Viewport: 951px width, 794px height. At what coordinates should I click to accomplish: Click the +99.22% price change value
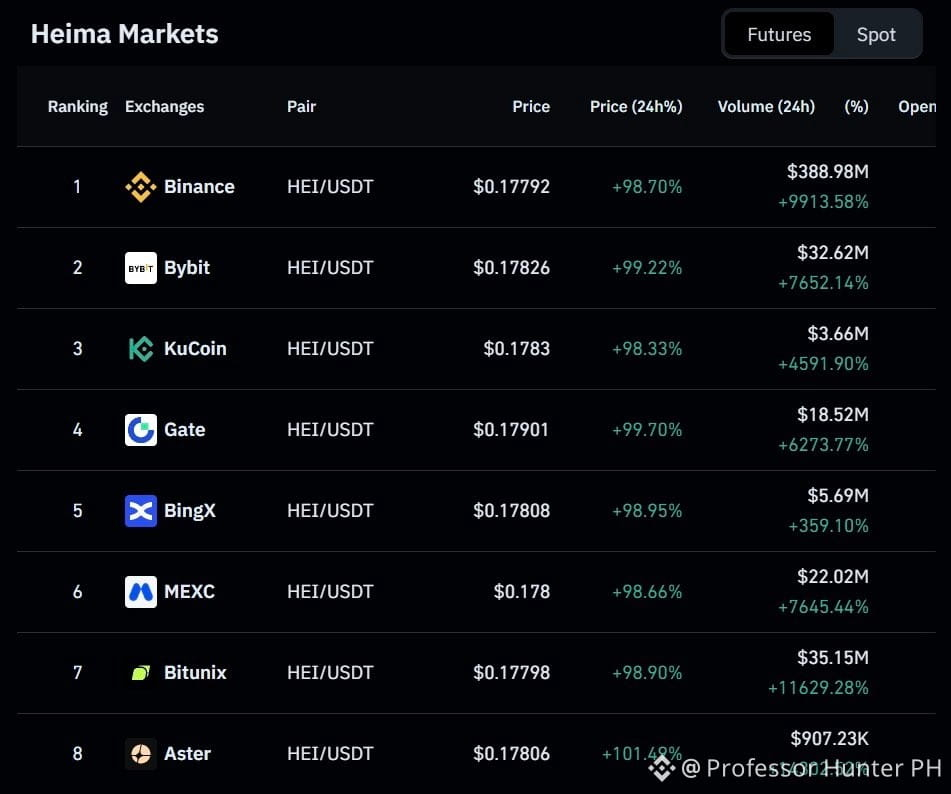(647, 268)
